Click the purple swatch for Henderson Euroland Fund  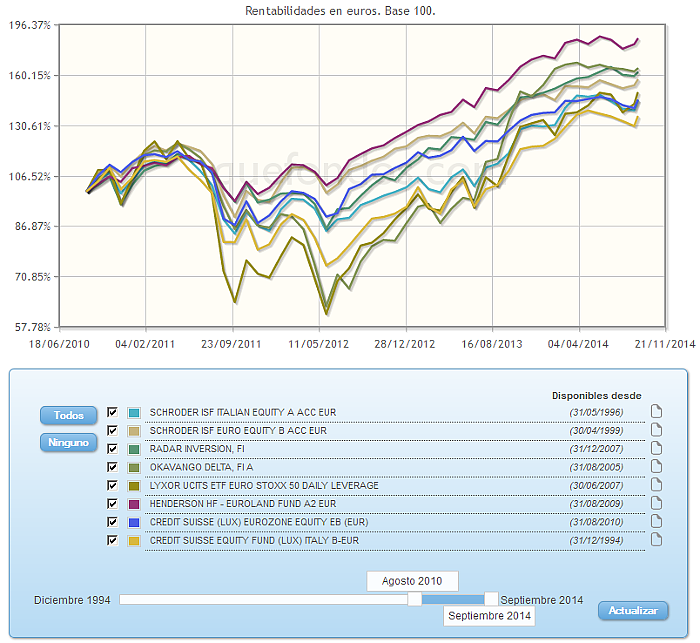[x=134, y=504]
